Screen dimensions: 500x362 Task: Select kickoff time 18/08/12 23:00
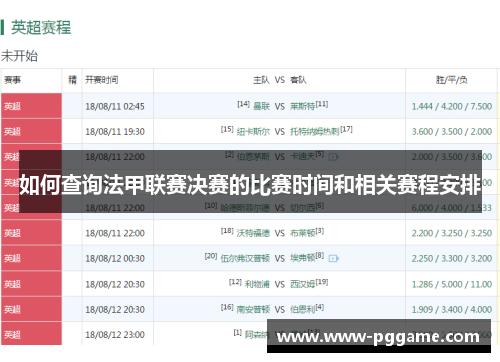tap(115, 335)
